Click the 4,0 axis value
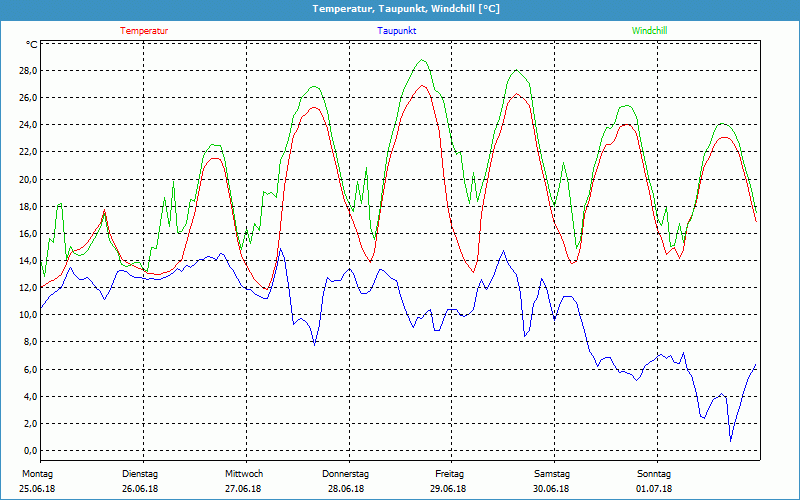Viewport: 800px width, 500px height. tap(30, 396)
